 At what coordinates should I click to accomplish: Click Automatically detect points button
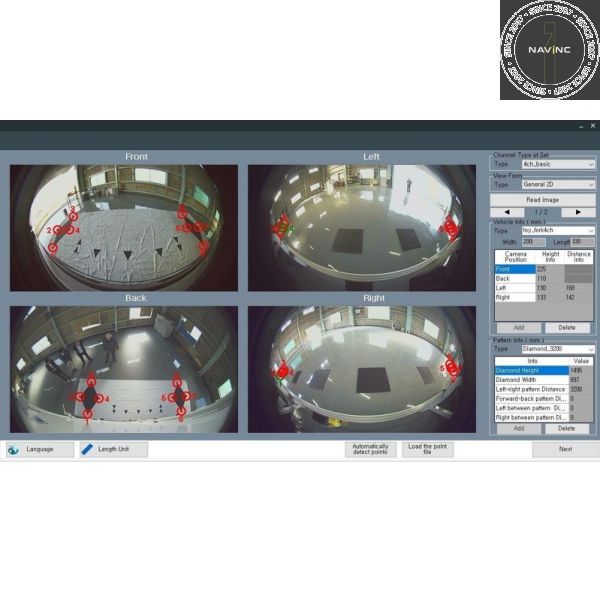point(370,450)
